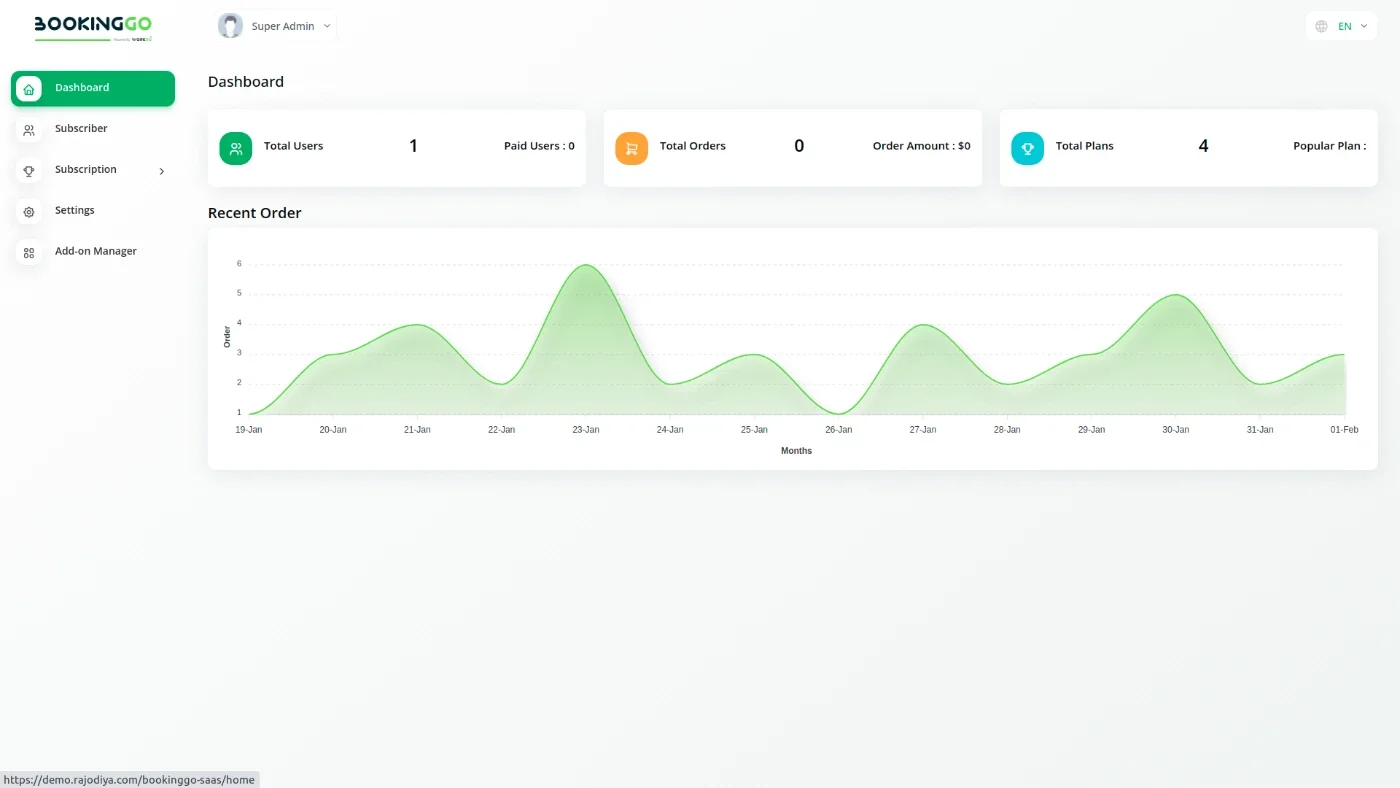
Task: Expand the Subscription submenu chevron
Action: click(x=162, y=171)
